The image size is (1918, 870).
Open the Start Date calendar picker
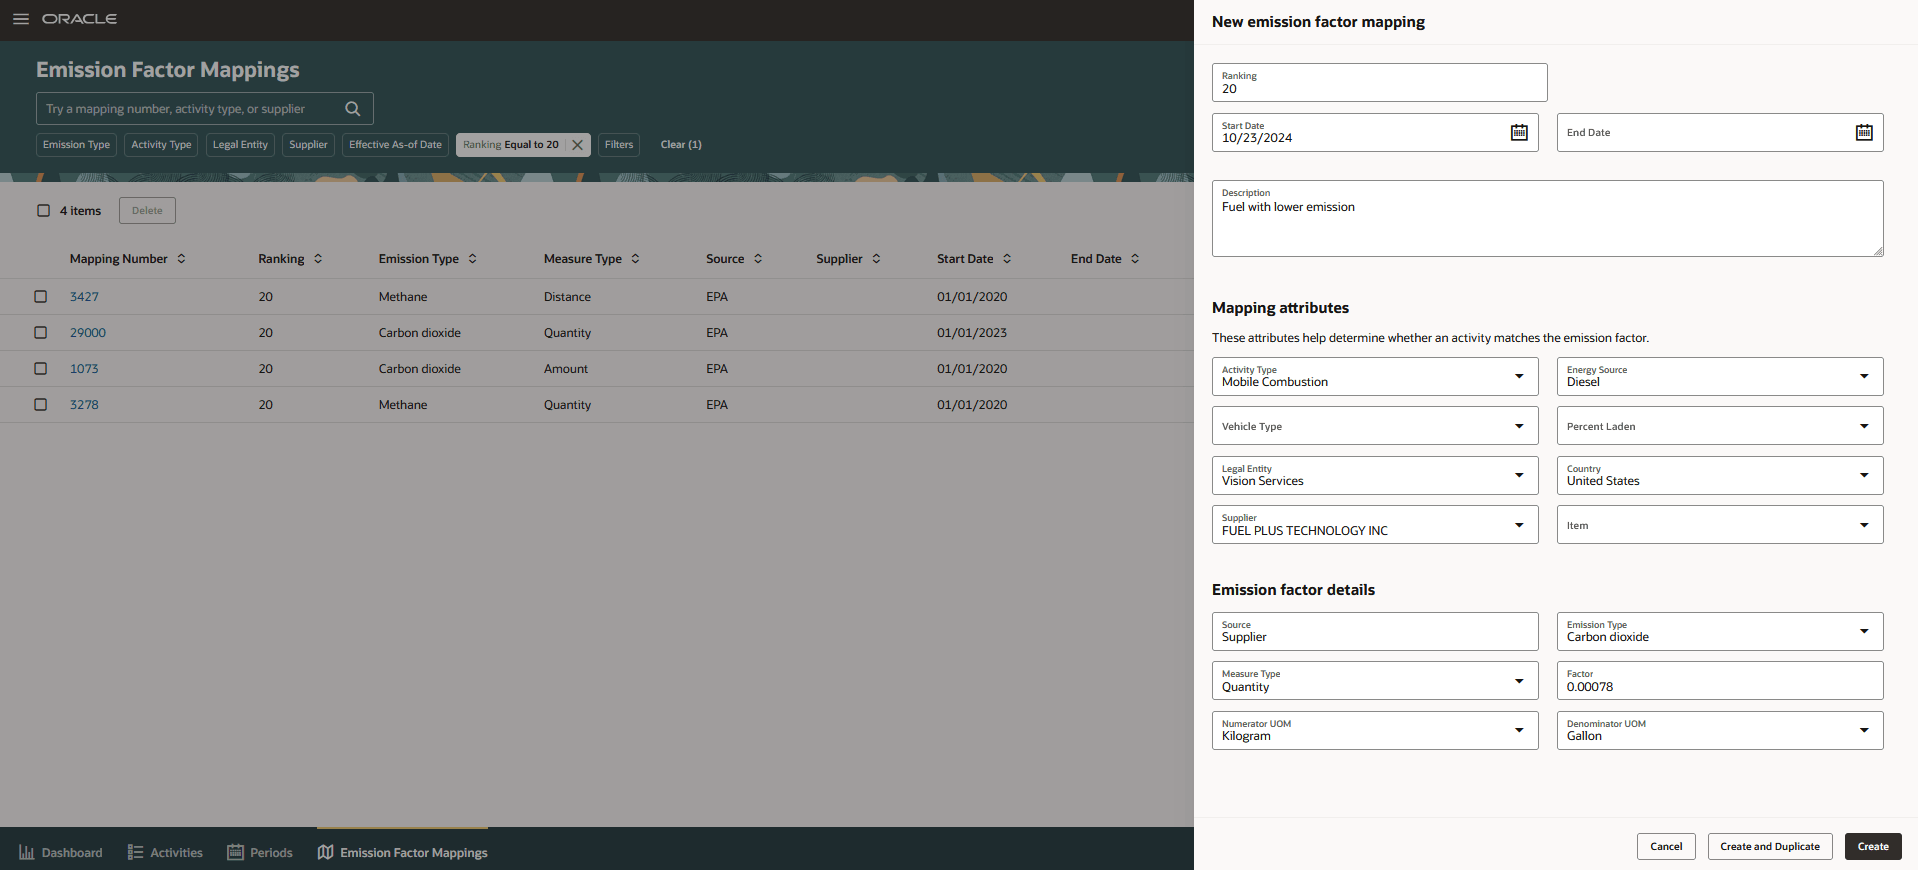click(x=1518, y=132)
